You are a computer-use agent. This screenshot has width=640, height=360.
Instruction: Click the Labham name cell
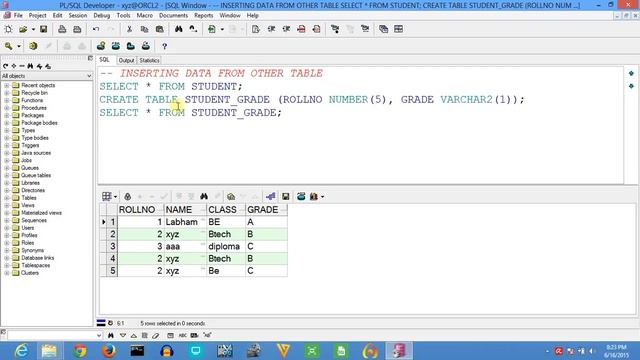(x=185, y=222)
